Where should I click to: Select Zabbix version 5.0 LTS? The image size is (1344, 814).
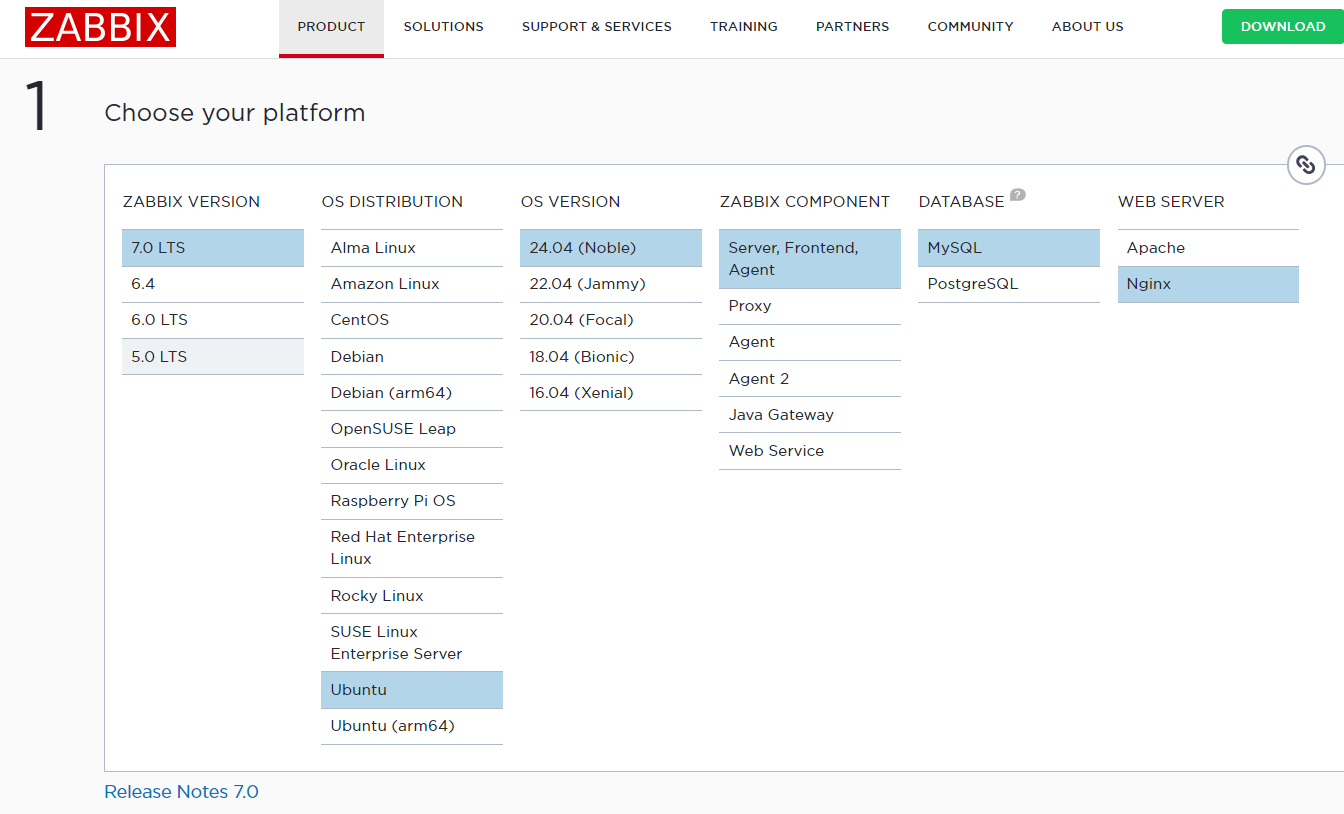click(x=213, y=357)
